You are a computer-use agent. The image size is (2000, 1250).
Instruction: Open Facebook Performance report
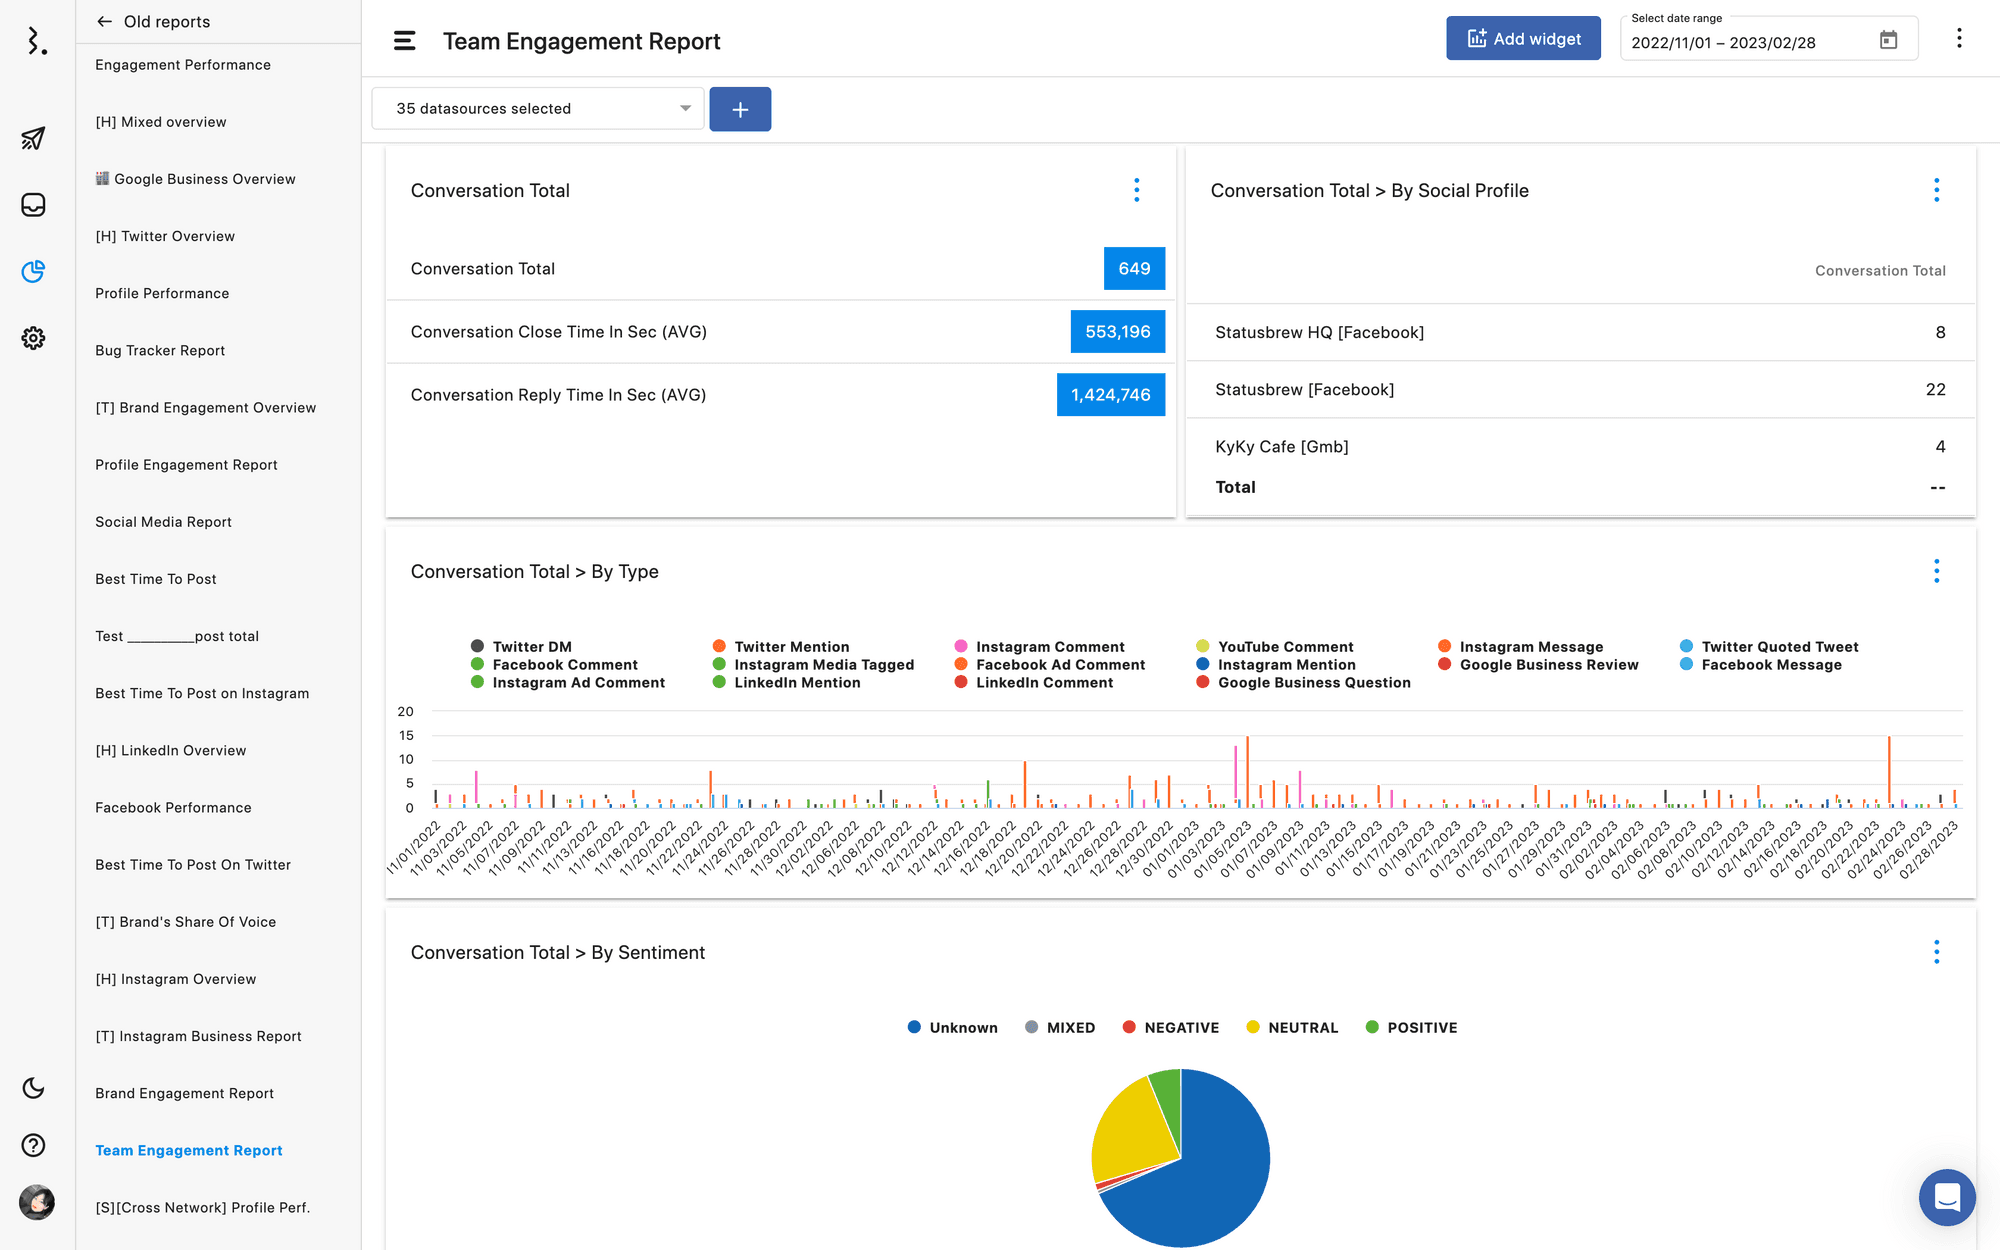point(173,808)
